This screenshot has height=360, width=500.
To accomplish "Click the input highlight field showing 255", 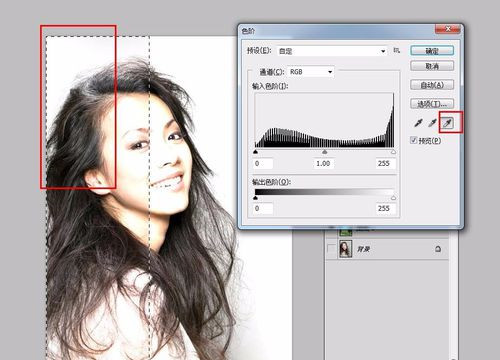I will 386,164.
